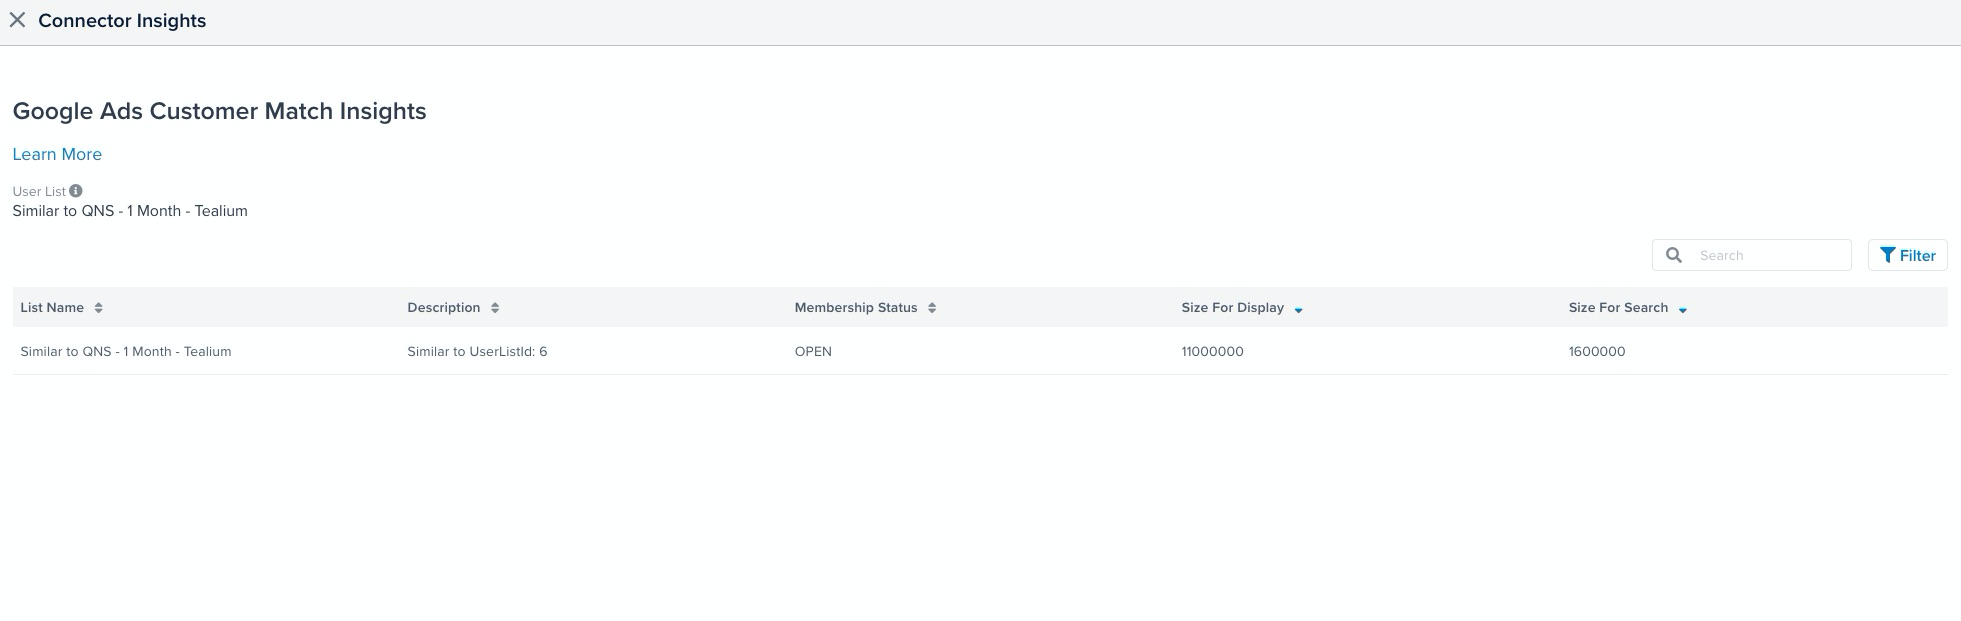This screenshot has width=1961, height=621.
Task: Open the Learn More link
Action: 57,154
